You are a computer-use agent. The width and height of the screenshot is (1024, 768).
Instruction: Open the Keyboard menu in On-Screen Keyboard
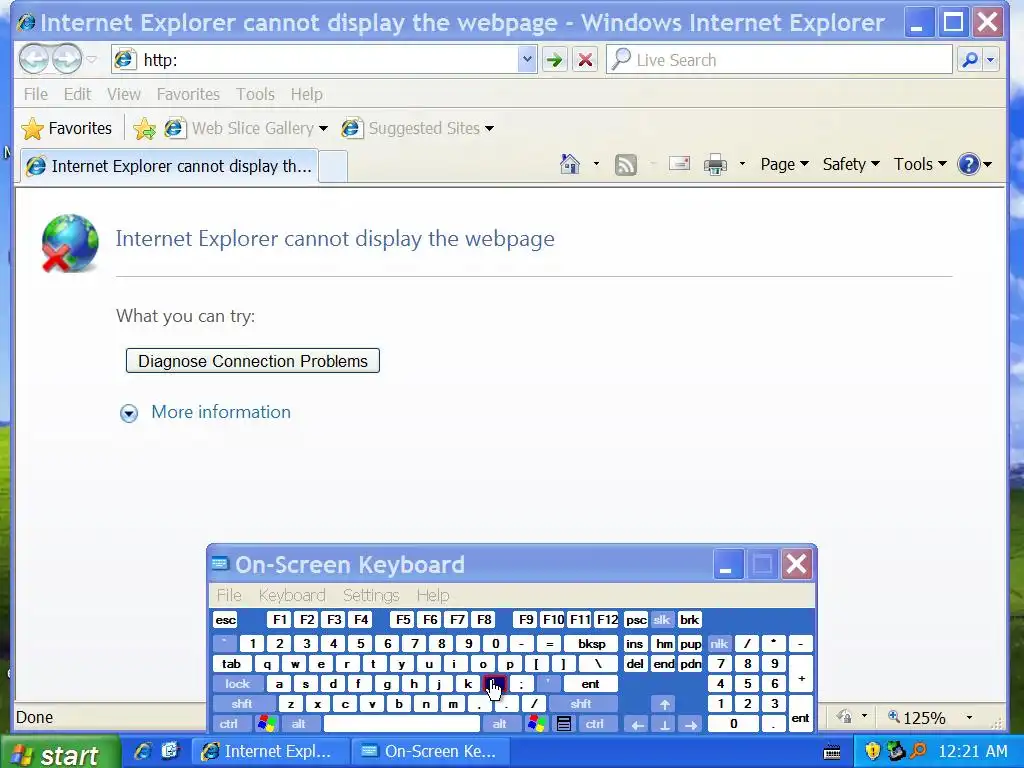coord(292,595)
